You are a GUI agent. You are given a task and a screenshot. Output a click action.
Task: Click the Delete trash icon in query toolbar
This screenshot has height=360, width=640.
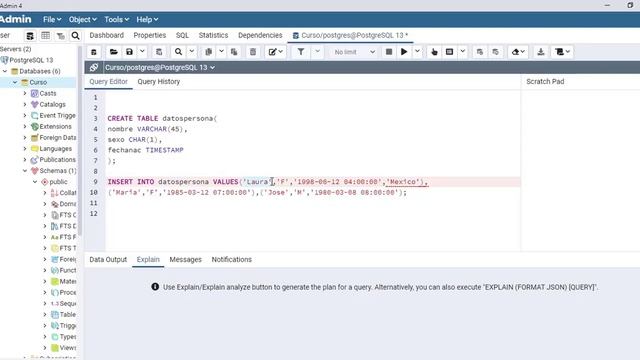(253, 52)
